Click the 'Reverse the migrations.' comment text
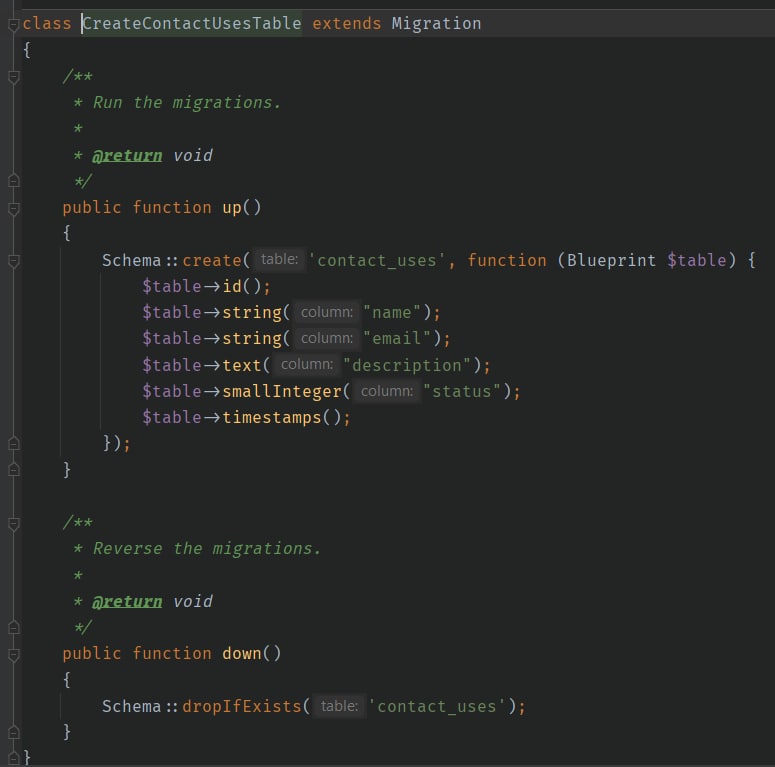 click(x=207, y=549)
